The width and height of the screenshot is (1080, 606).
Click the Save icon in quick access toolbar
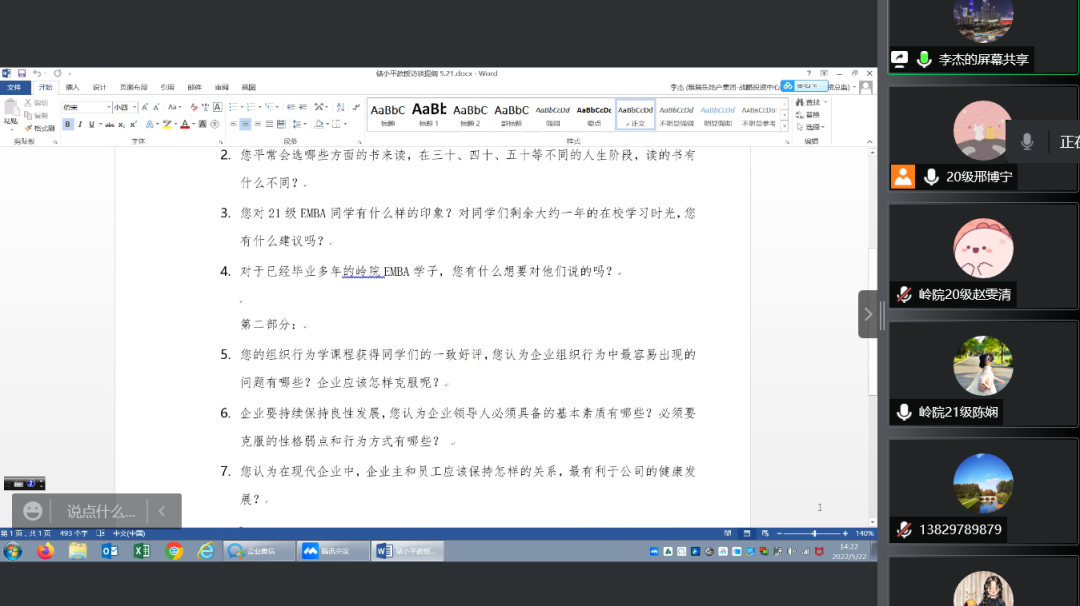21,73
